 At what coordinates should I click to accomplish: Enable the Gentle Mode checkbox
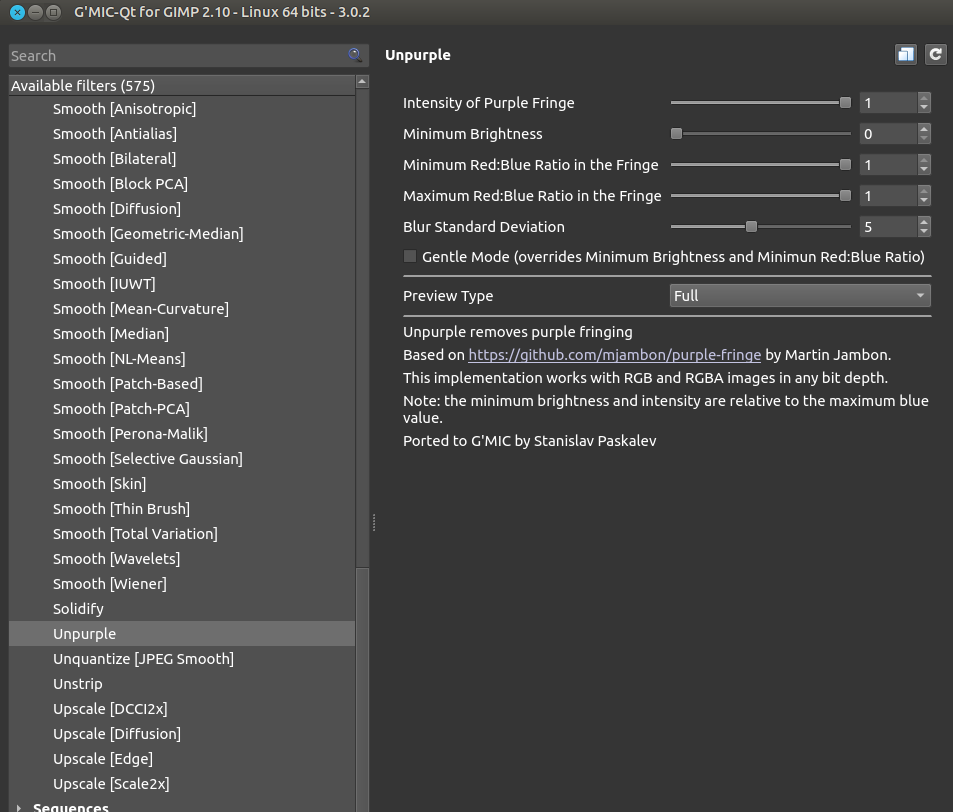click(x=410, y=256)
